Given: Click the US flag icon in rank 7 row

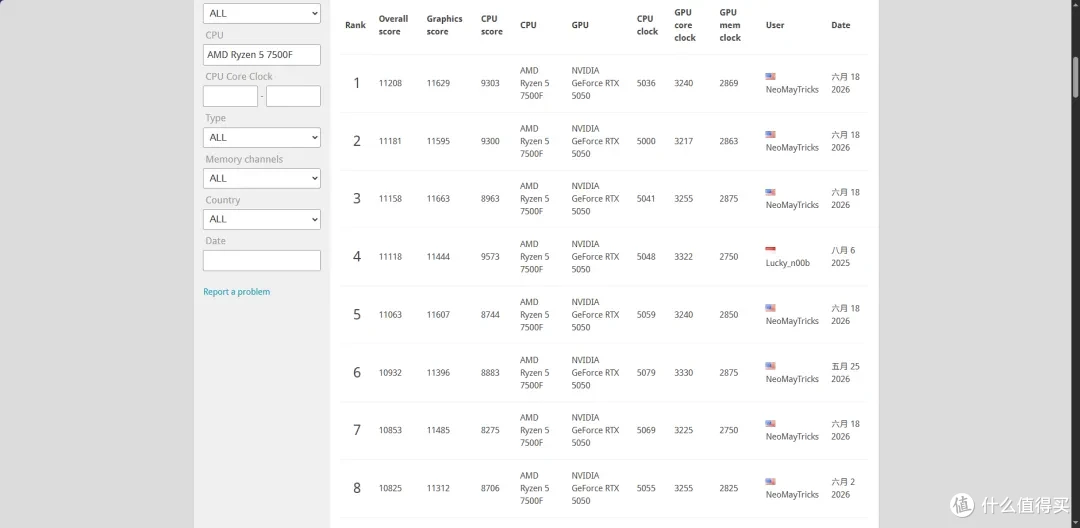Looking at the screenshot, I should (x=770, y=423).
